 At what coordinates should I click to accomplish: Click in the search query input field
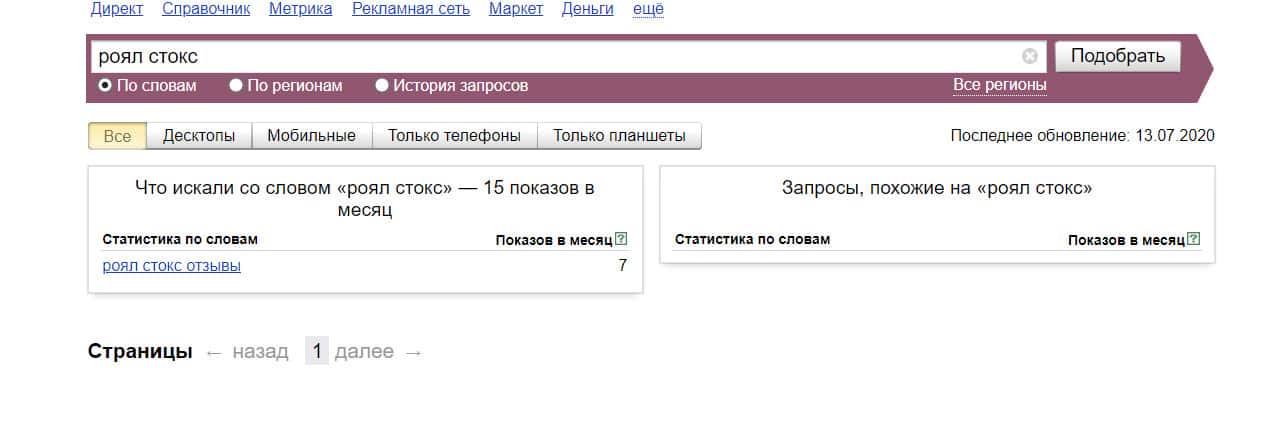550,56
